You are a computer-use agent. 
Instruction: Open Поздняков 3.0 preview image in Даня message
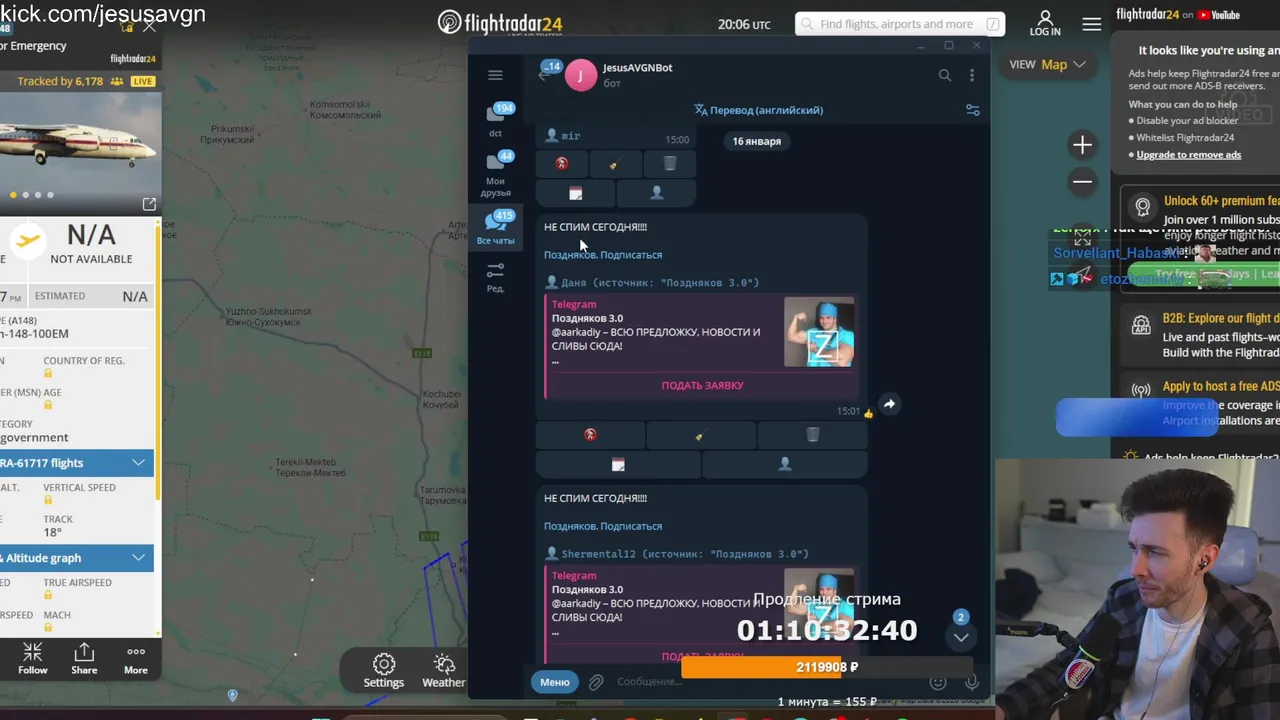[x=819, y=332]
